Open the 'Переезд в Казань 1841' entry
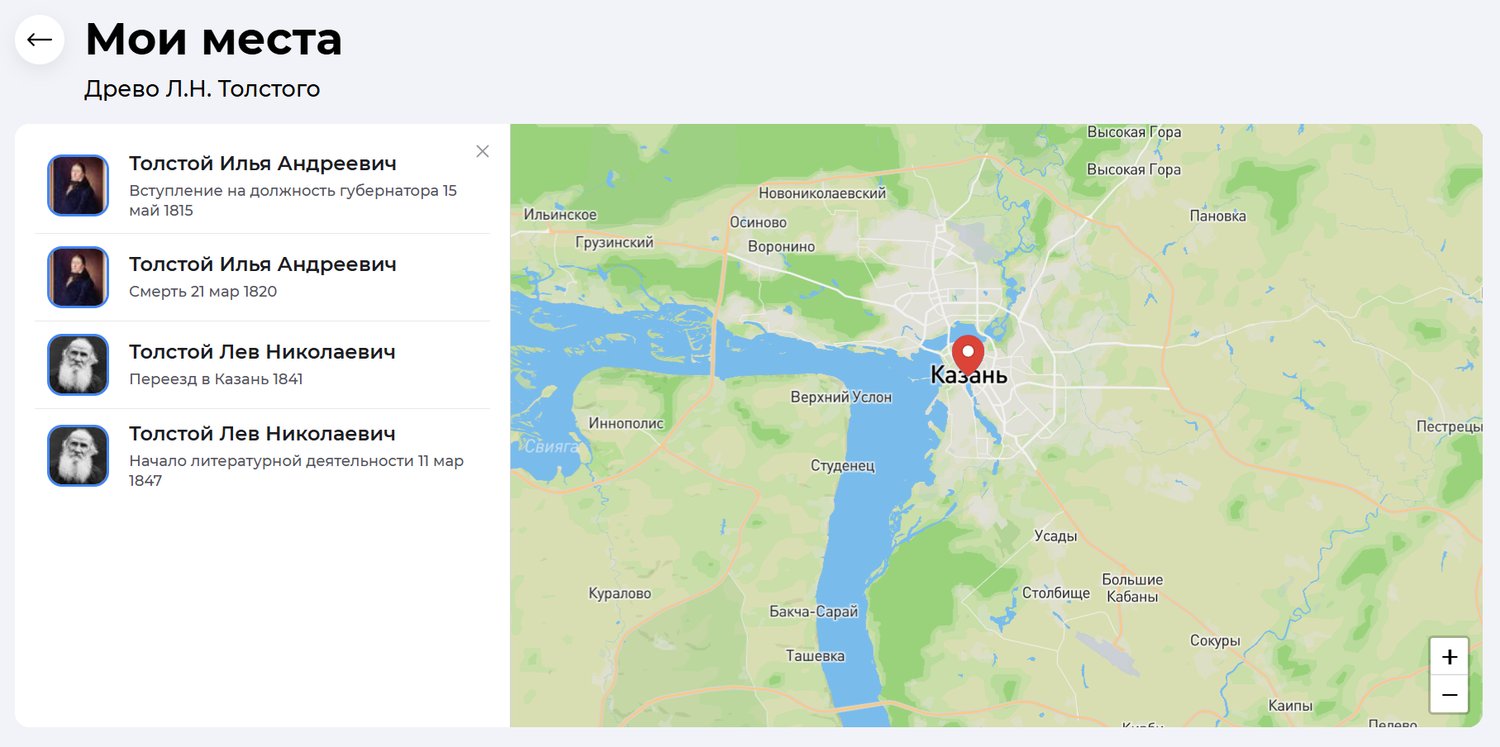The height and width of the screenshot is (747, 1500). coord(216,379)
